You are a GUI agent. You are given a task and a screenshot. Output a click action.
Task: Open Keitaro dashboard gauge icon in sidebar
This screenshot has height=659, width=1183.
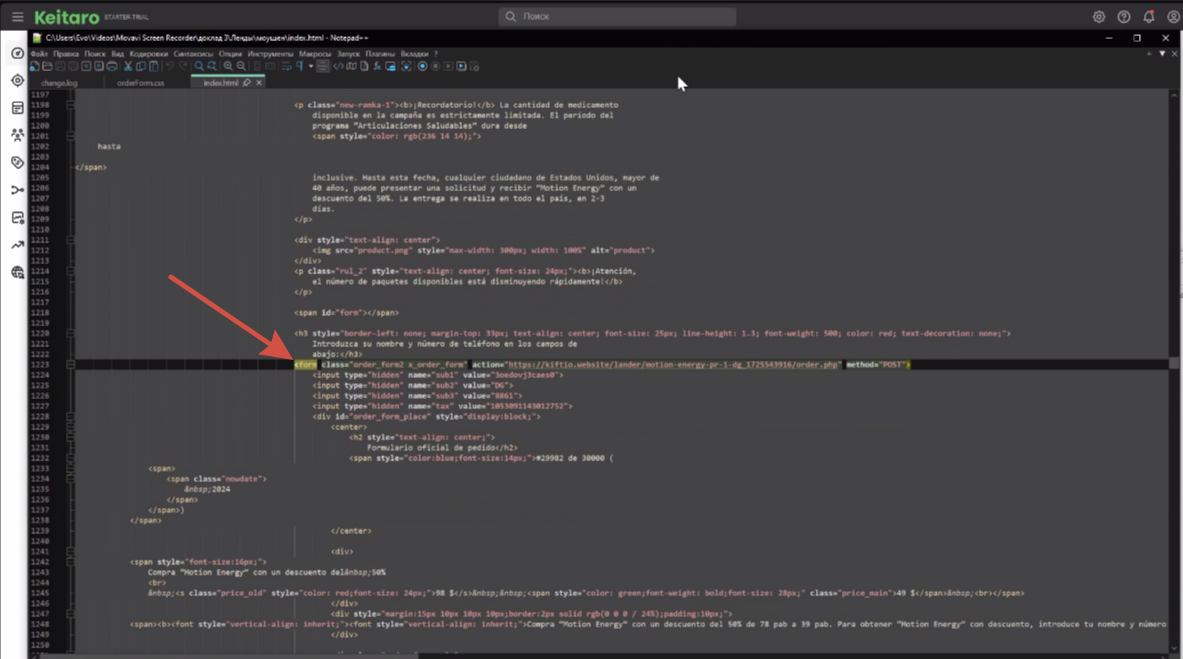click(17, 53)
